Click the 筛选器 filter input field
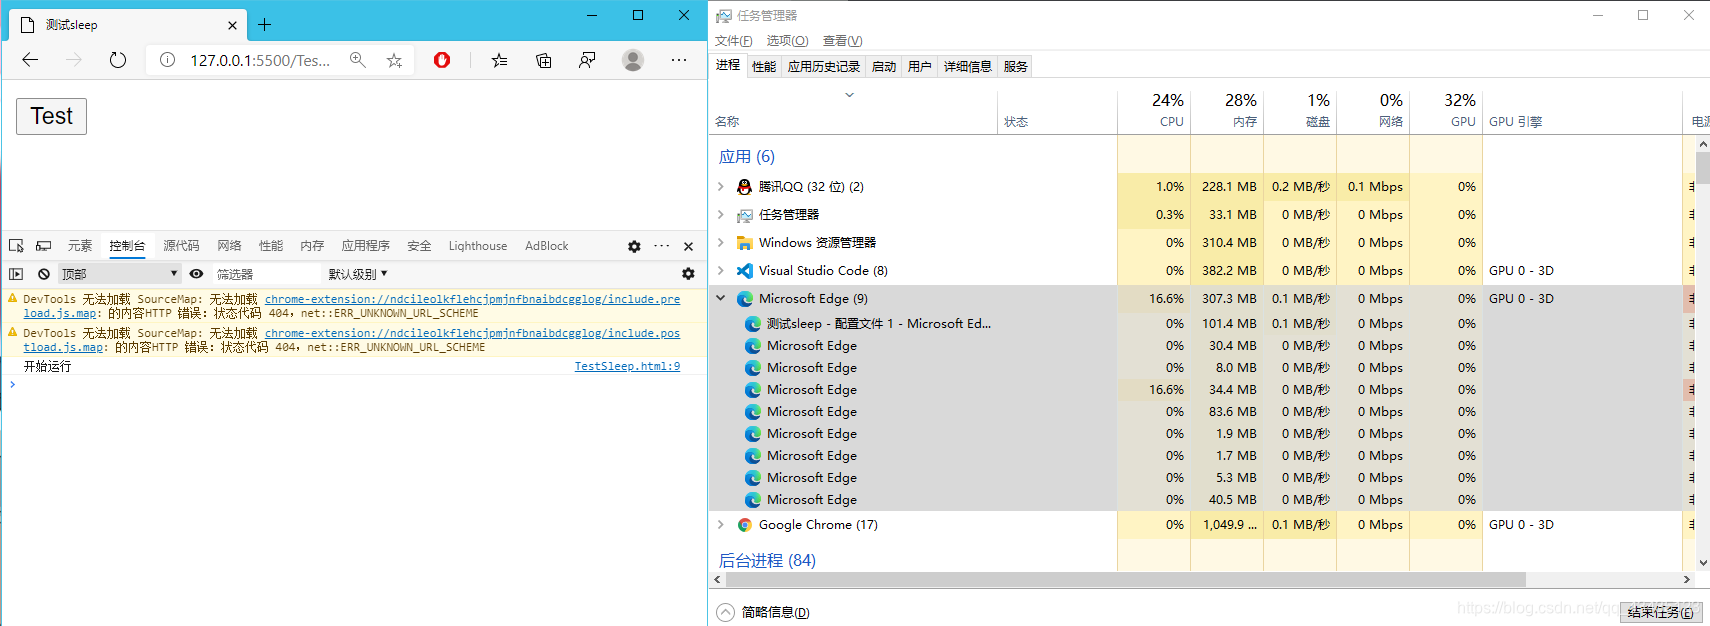1710x626 pixels. pos(265,274)
